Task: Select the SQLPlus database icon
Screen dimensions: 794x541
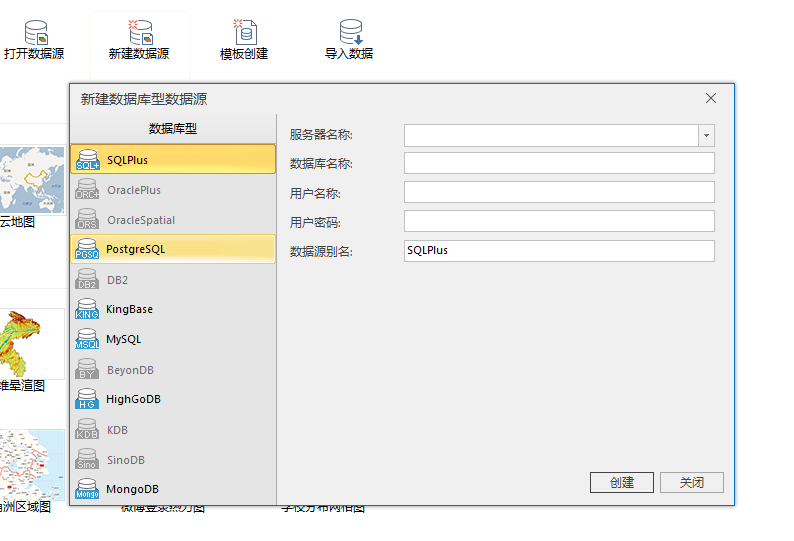Action: pyautogui.click(x=87, y=160)
